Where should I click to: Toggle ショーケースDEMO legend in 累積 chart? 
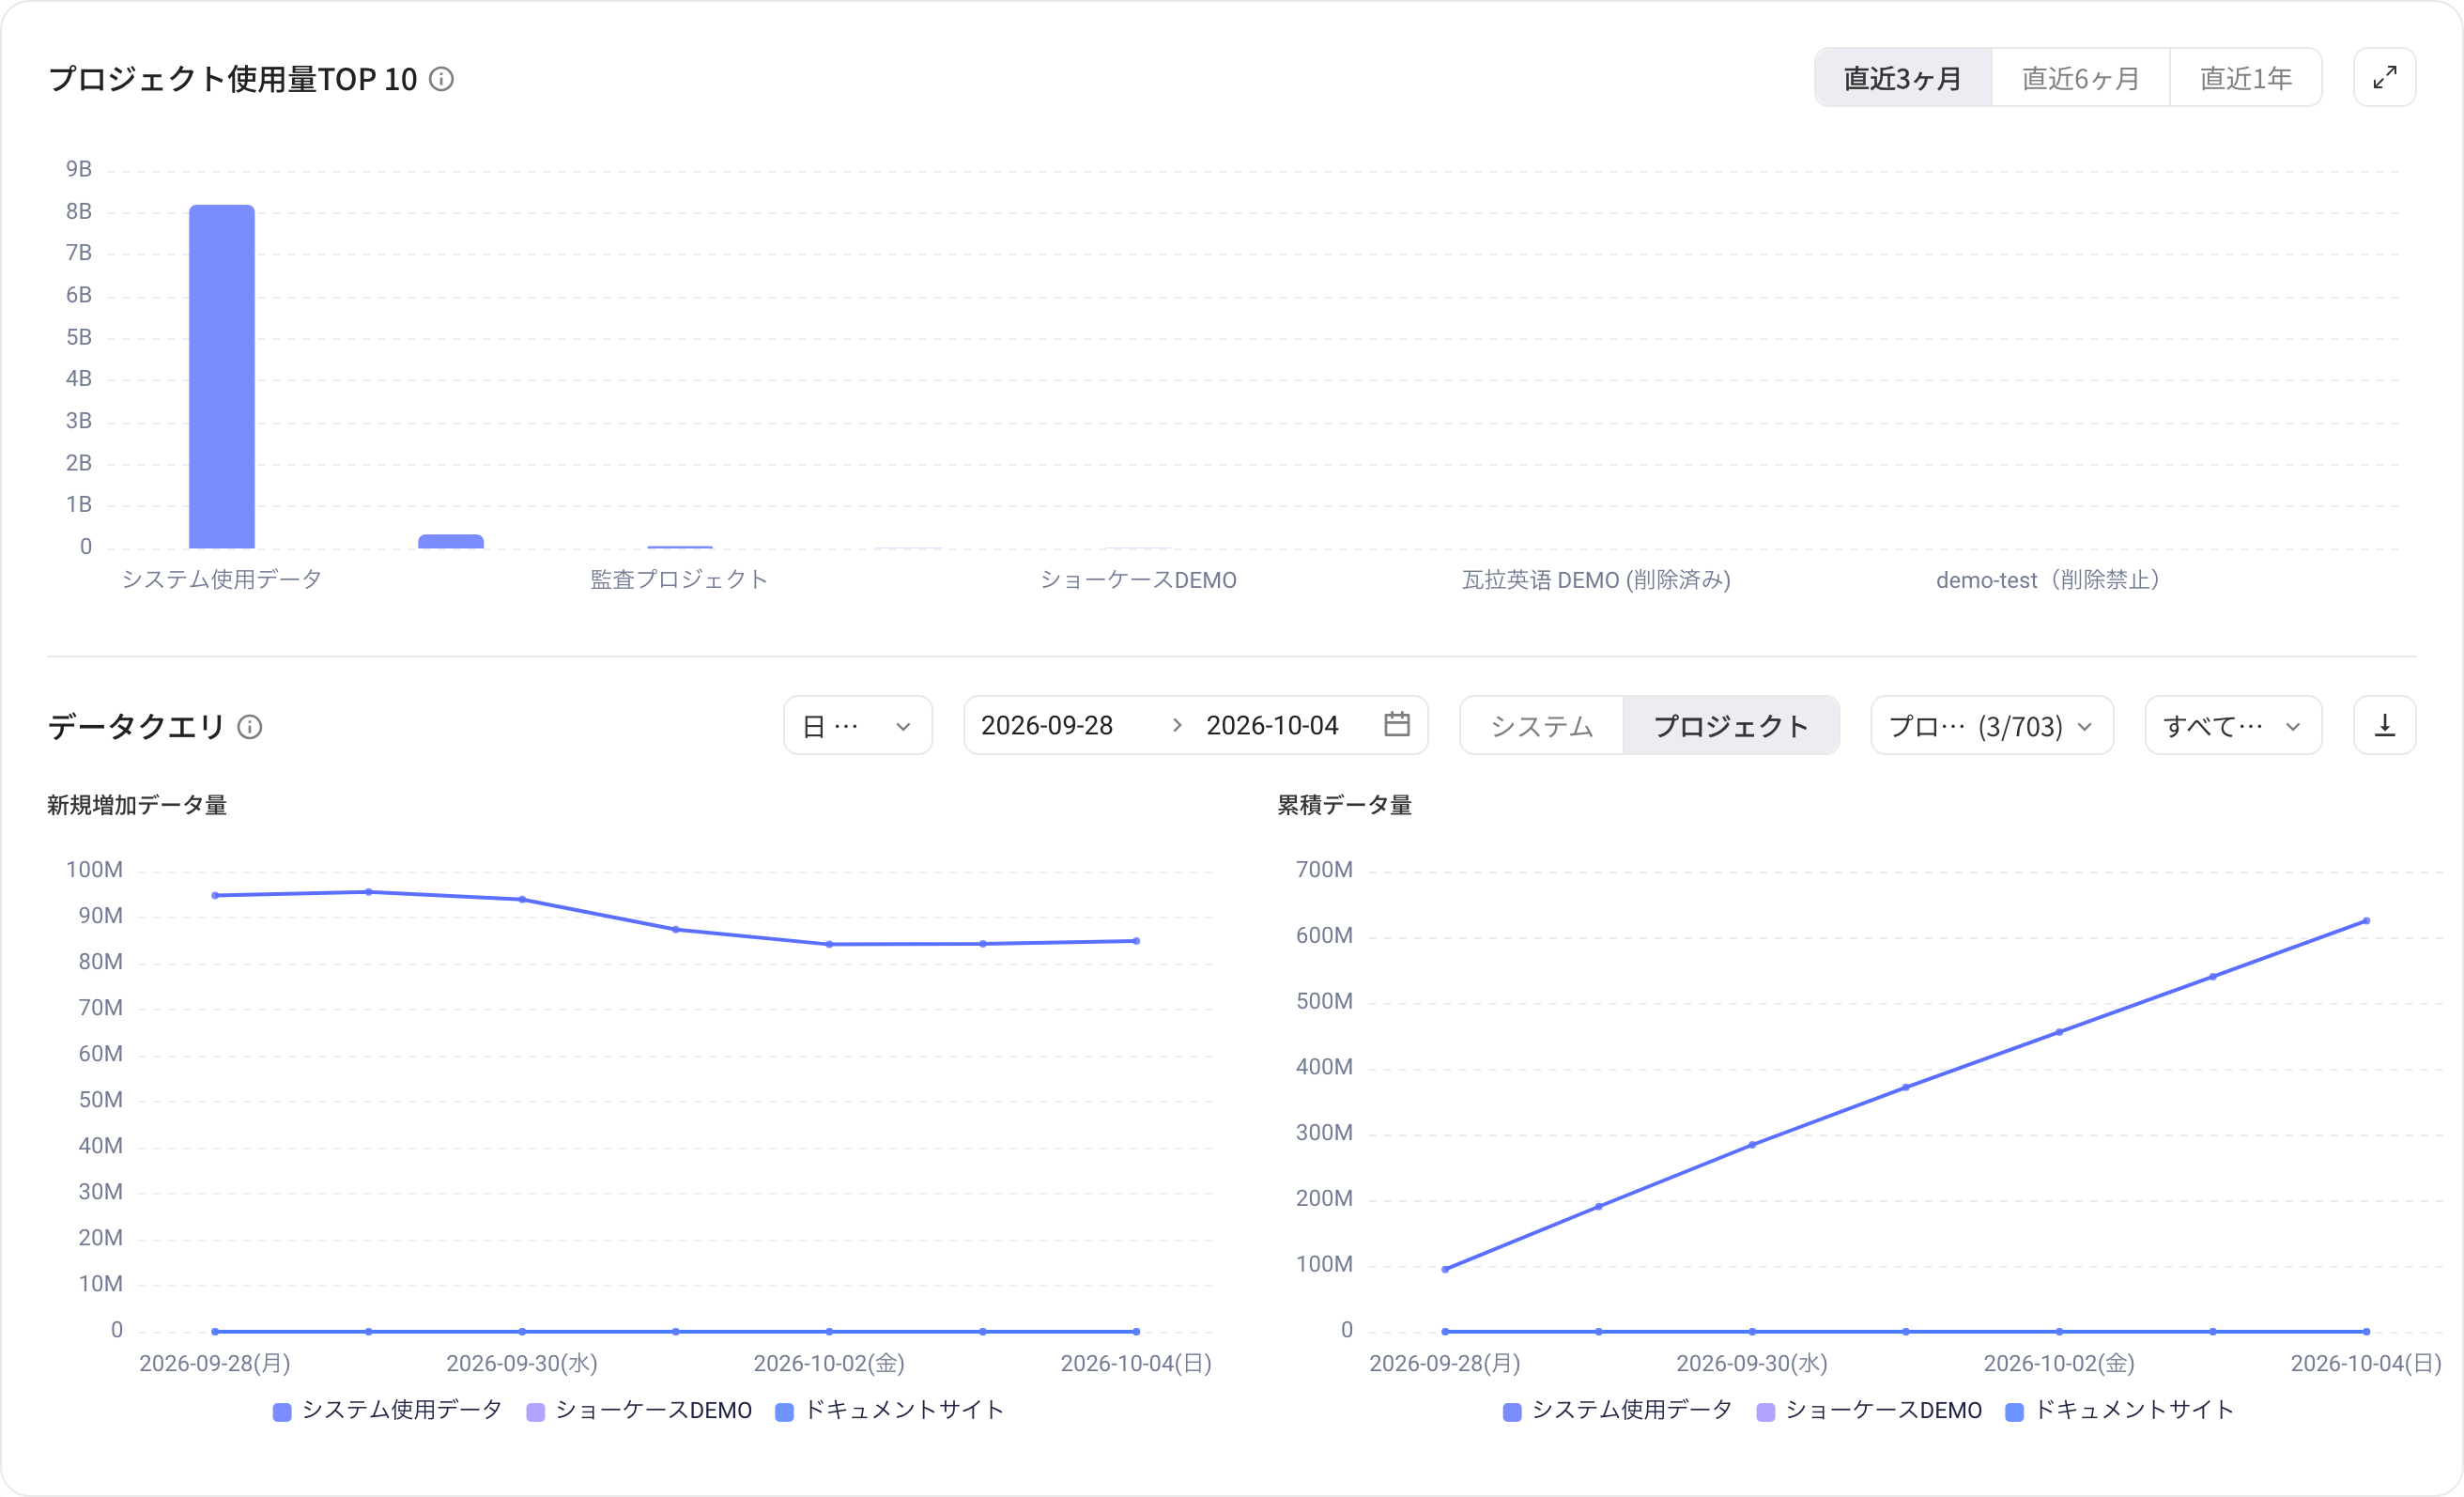click(x=1869, y=1410)
